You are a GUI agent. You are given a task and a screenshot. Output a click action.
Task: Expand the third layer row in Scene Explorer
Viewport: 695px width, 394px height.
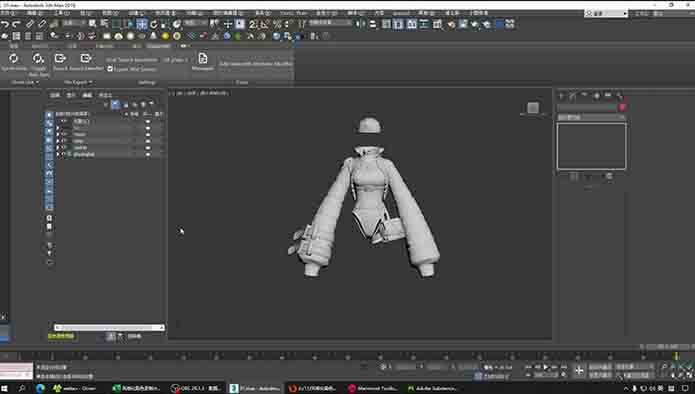point(58,134)
